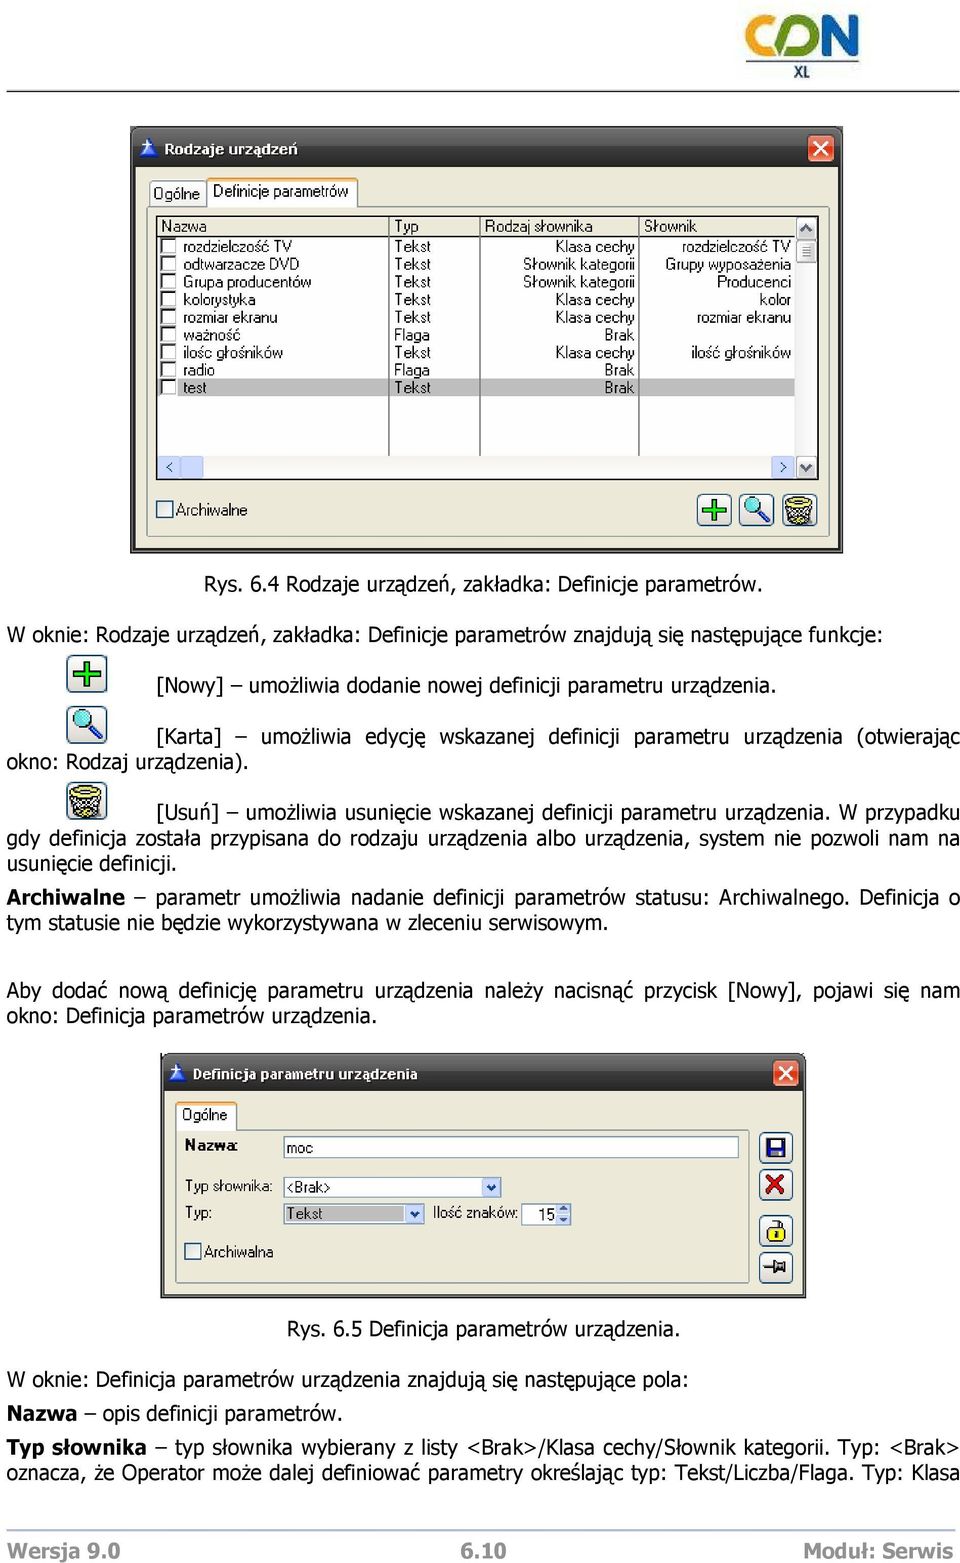The image size is (960, 1563).
Task: Click the CDN XL logo
Action: 802,45
